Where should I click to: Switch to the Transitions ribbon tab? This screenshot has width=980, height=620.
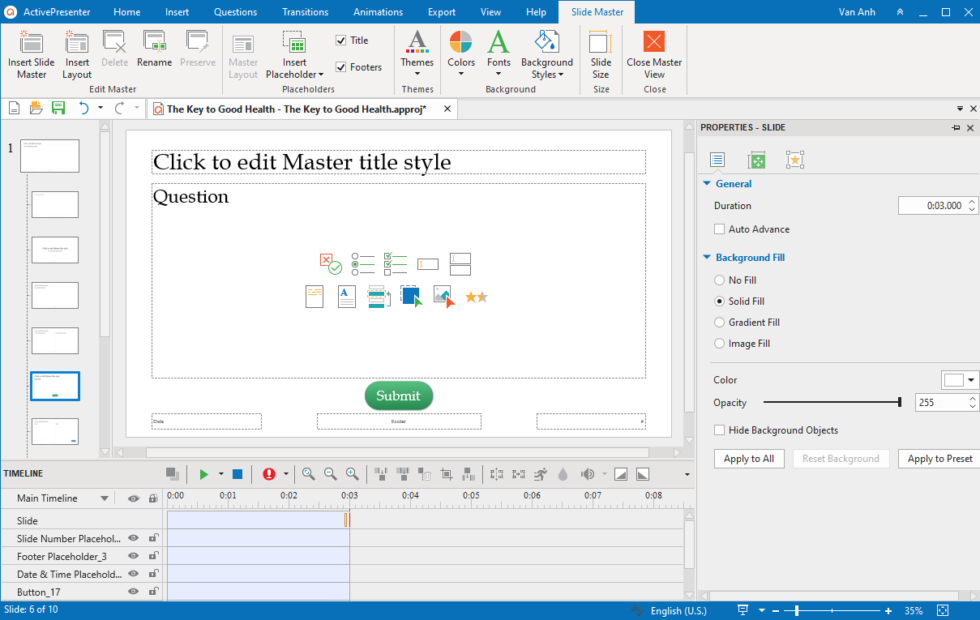pos(304,12)
